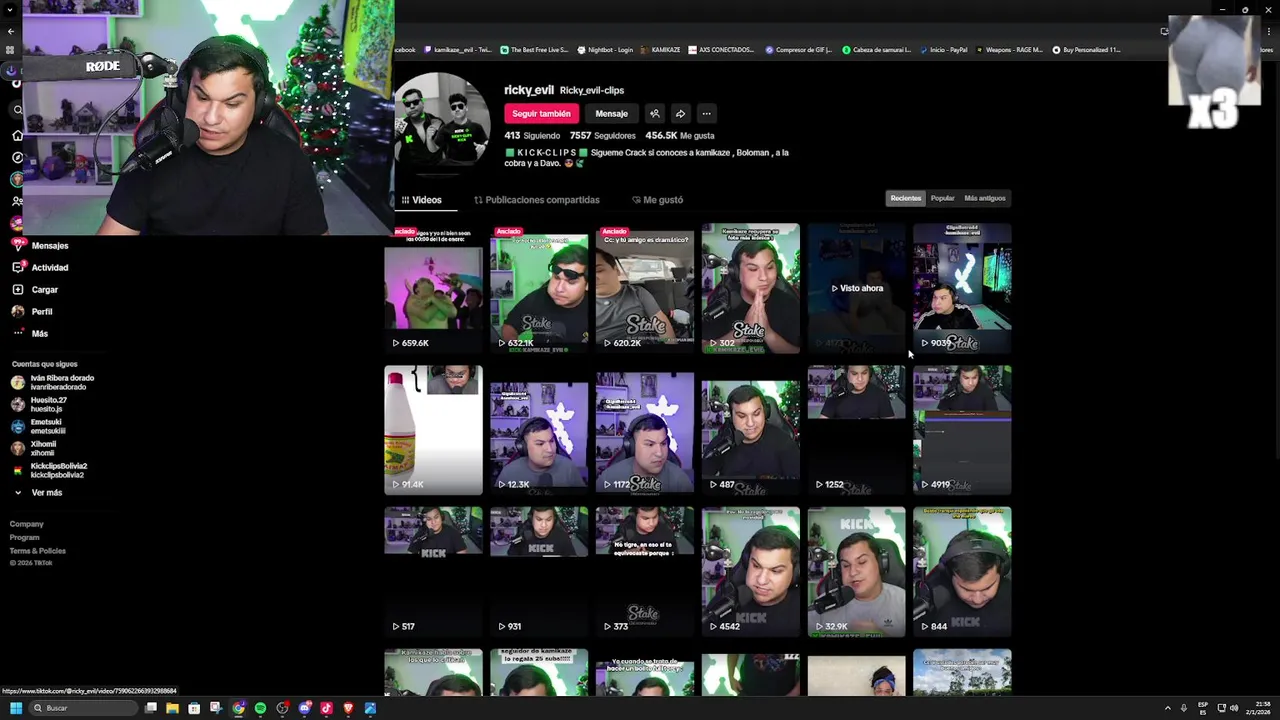Screen dimensions: 1280x720
Task: Play the video with 32.9K views
Action: click(x=857, y=572)
